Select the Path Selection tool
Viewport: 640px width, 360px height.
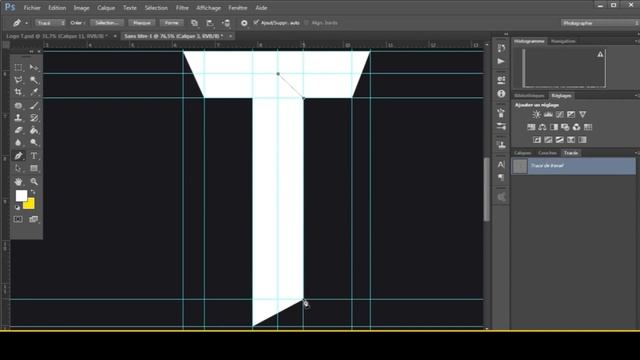pos(18,168)
